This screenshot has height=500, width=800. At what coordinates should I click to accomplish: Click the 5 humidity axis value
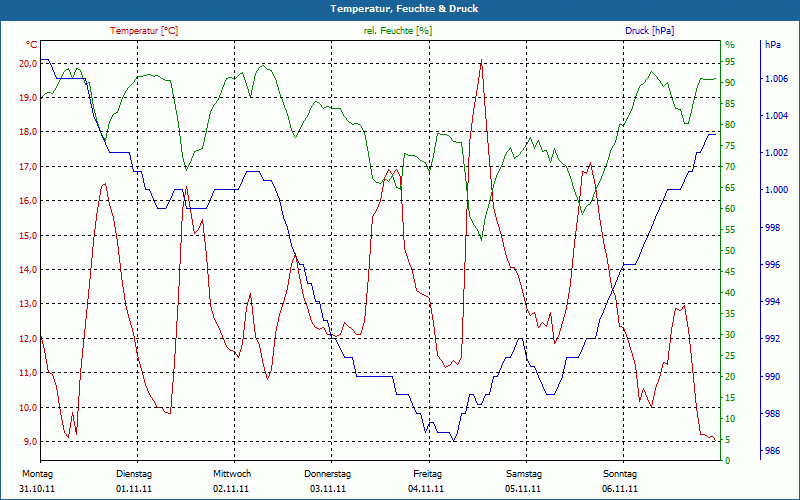coord(728,440)
